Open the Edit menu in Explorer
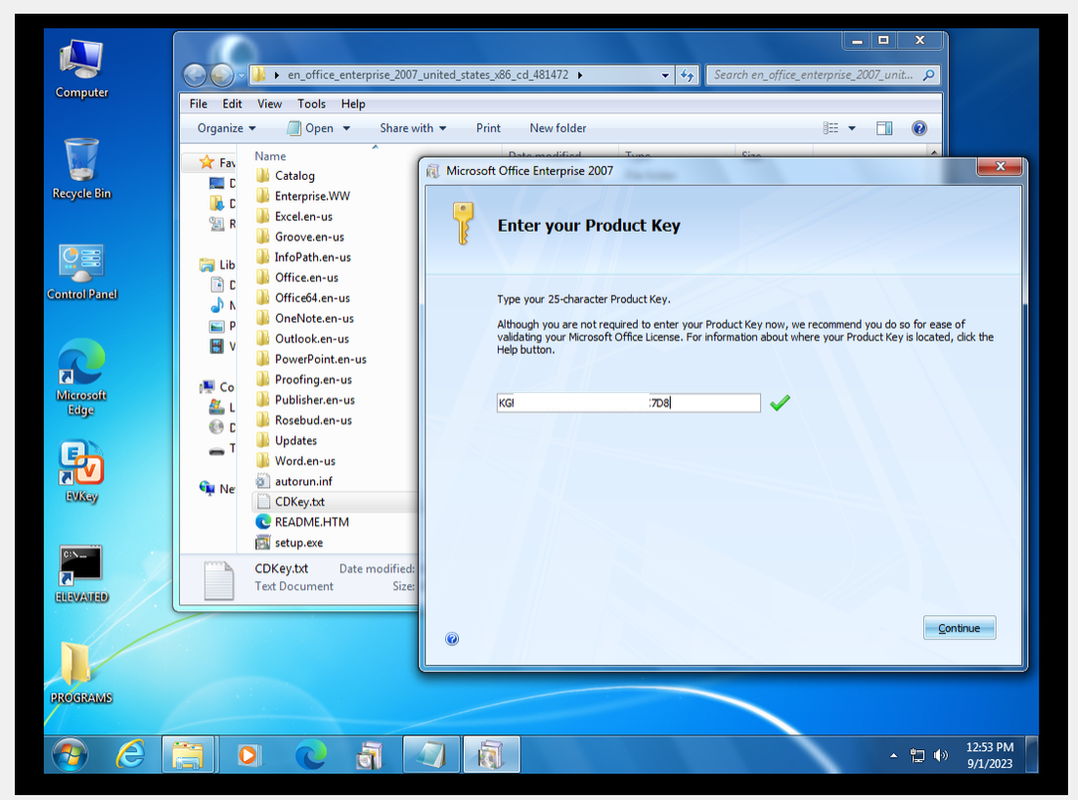The height and width of the screenshot is (800, 1078). pyautogui.click(x=232, y=104)
